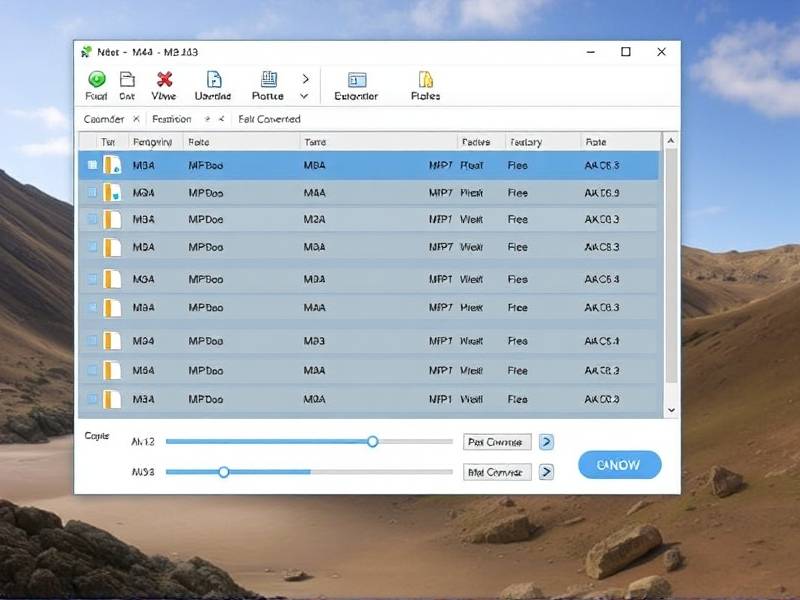800x600 pixels.
Task: Switch to the Converter tab
Action: pos(103,119)
